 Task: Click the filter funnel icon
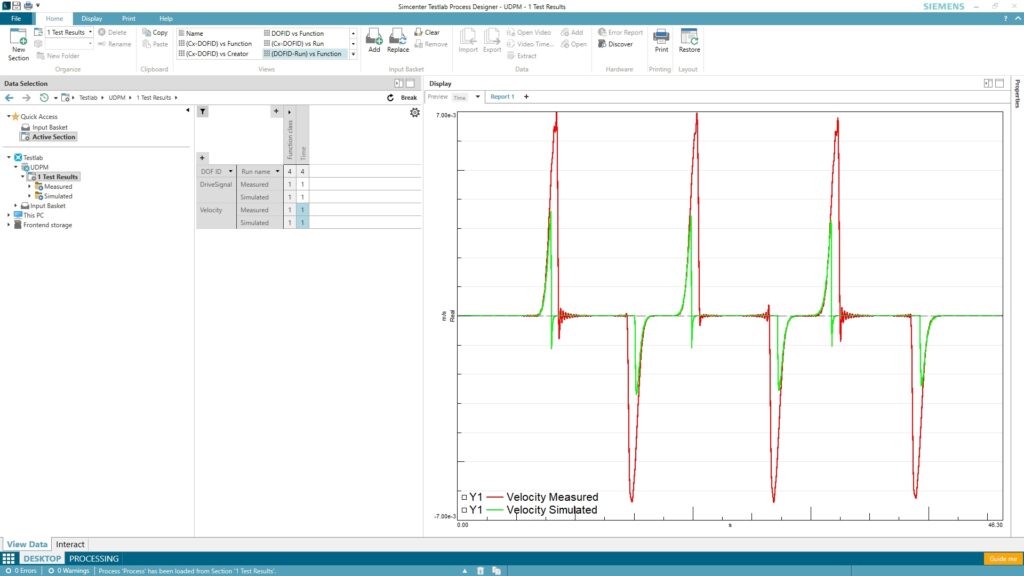[x=202, y=112]
